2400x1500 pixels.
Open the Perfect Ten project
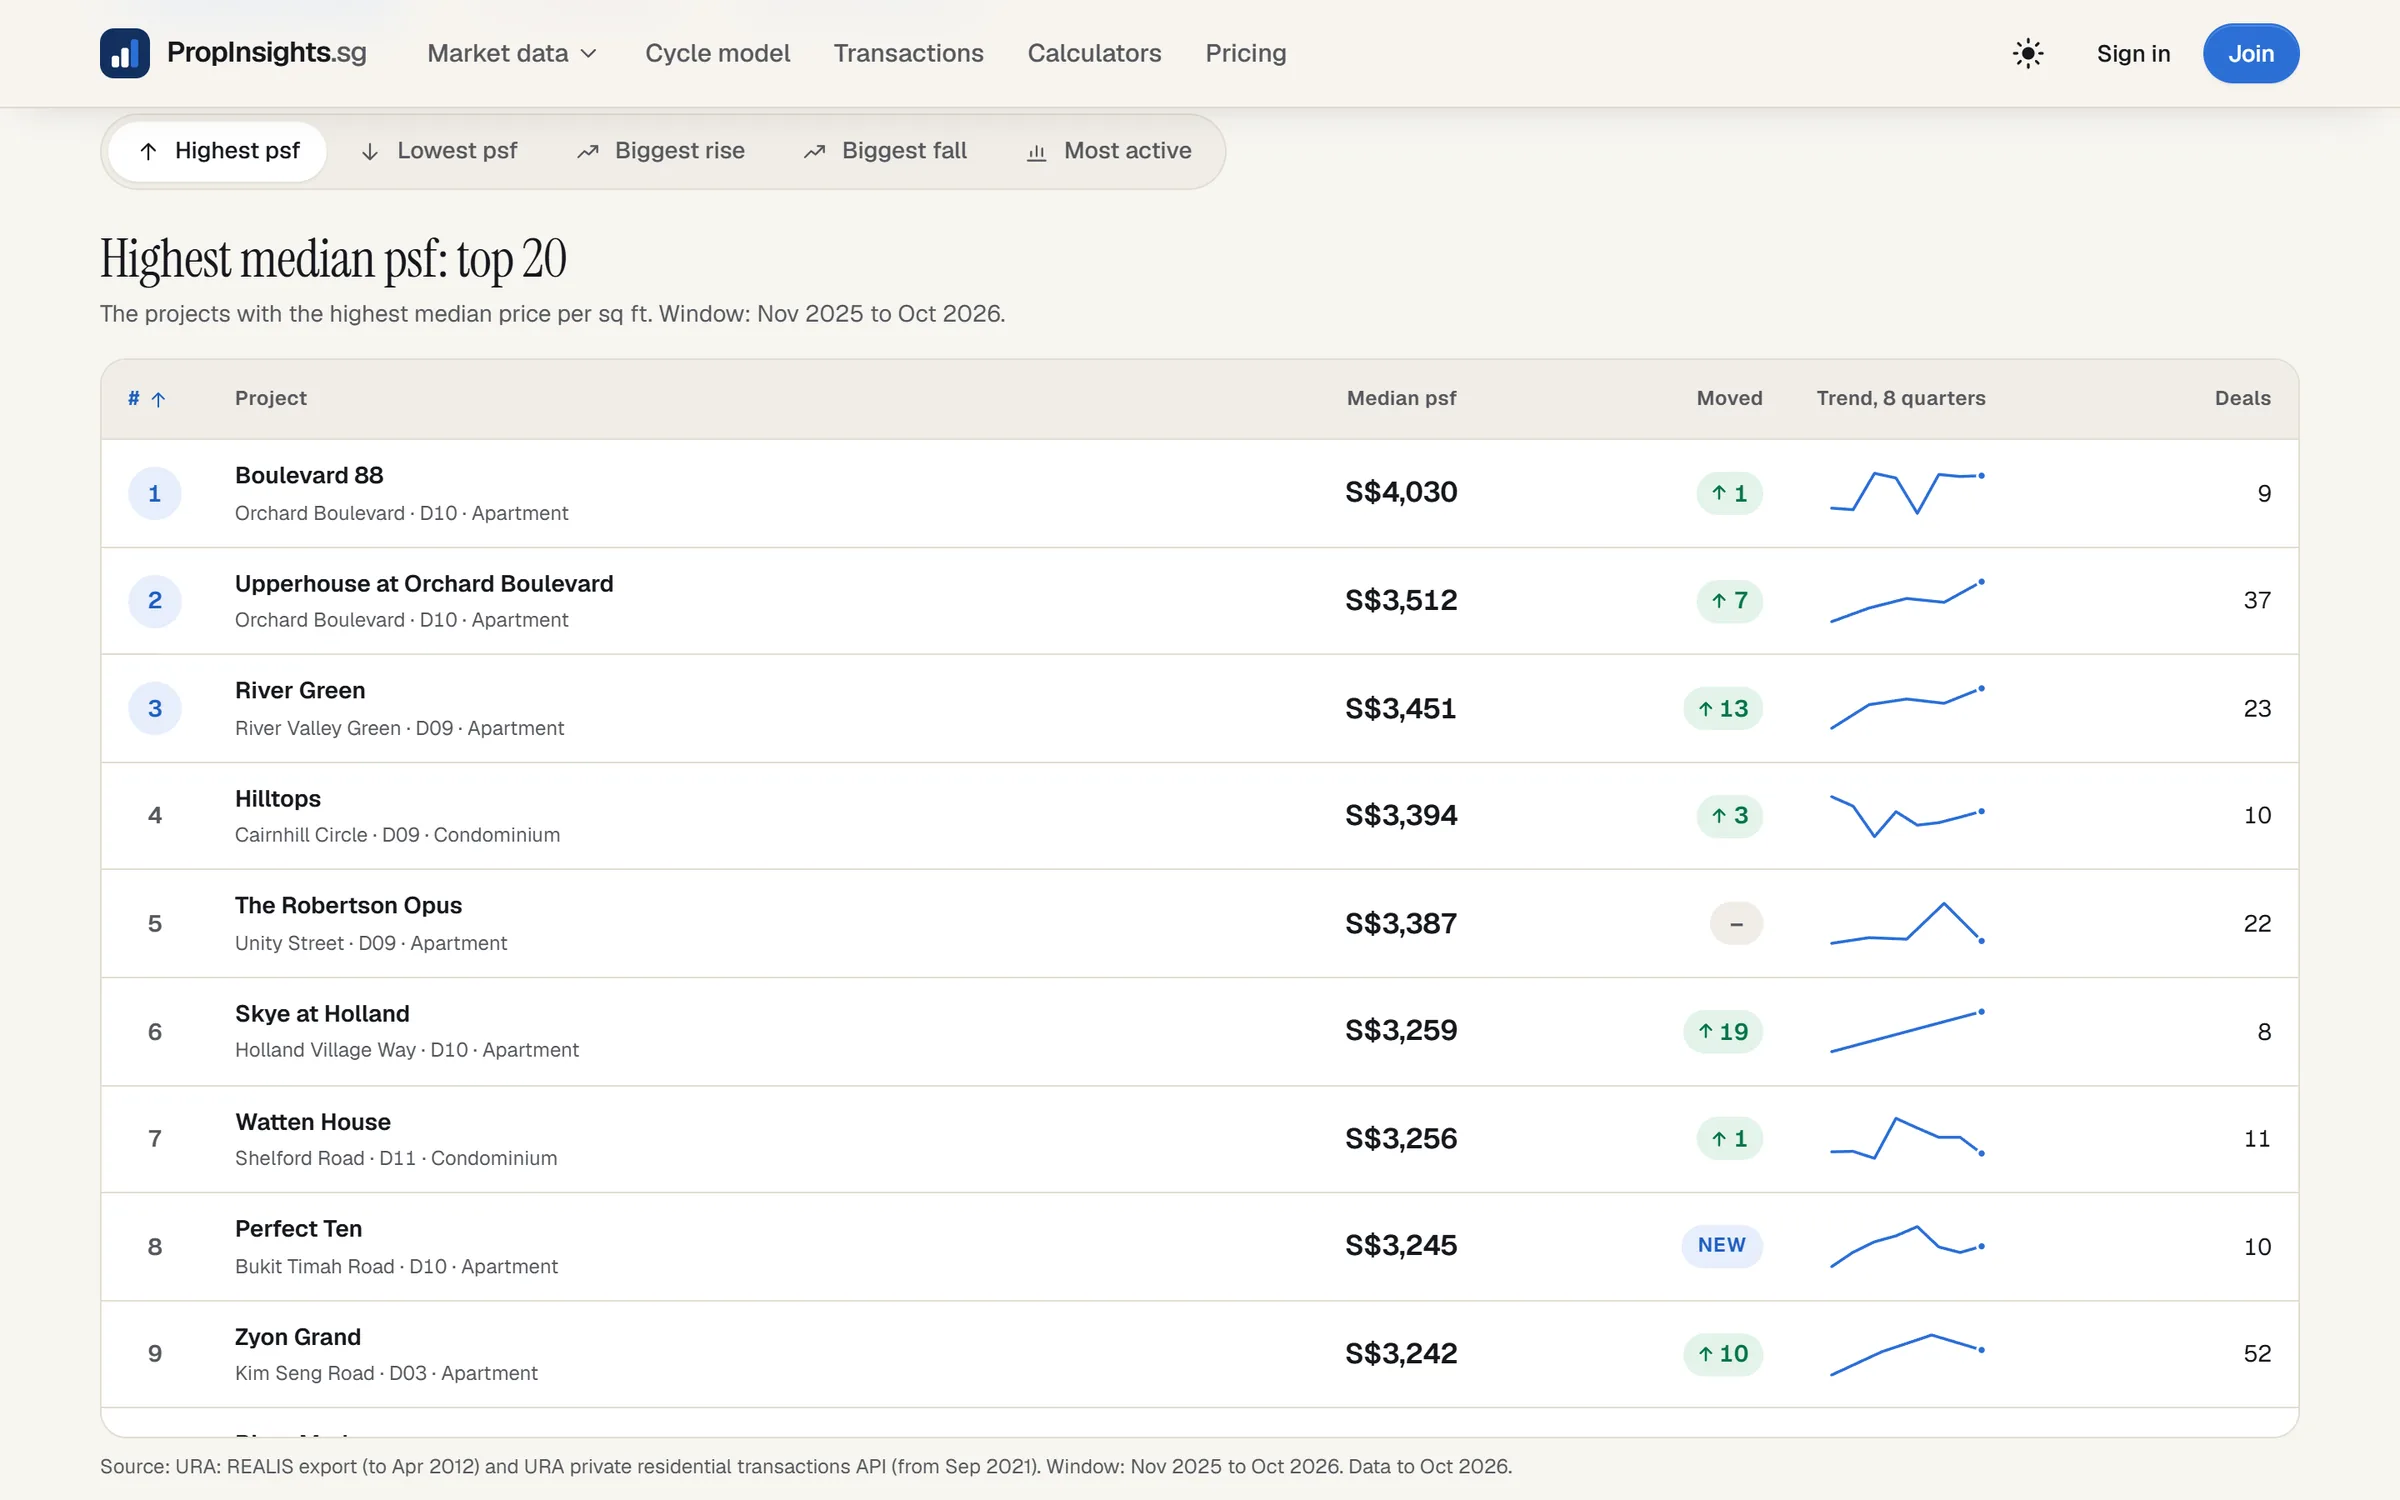(x=298, y=1228)
